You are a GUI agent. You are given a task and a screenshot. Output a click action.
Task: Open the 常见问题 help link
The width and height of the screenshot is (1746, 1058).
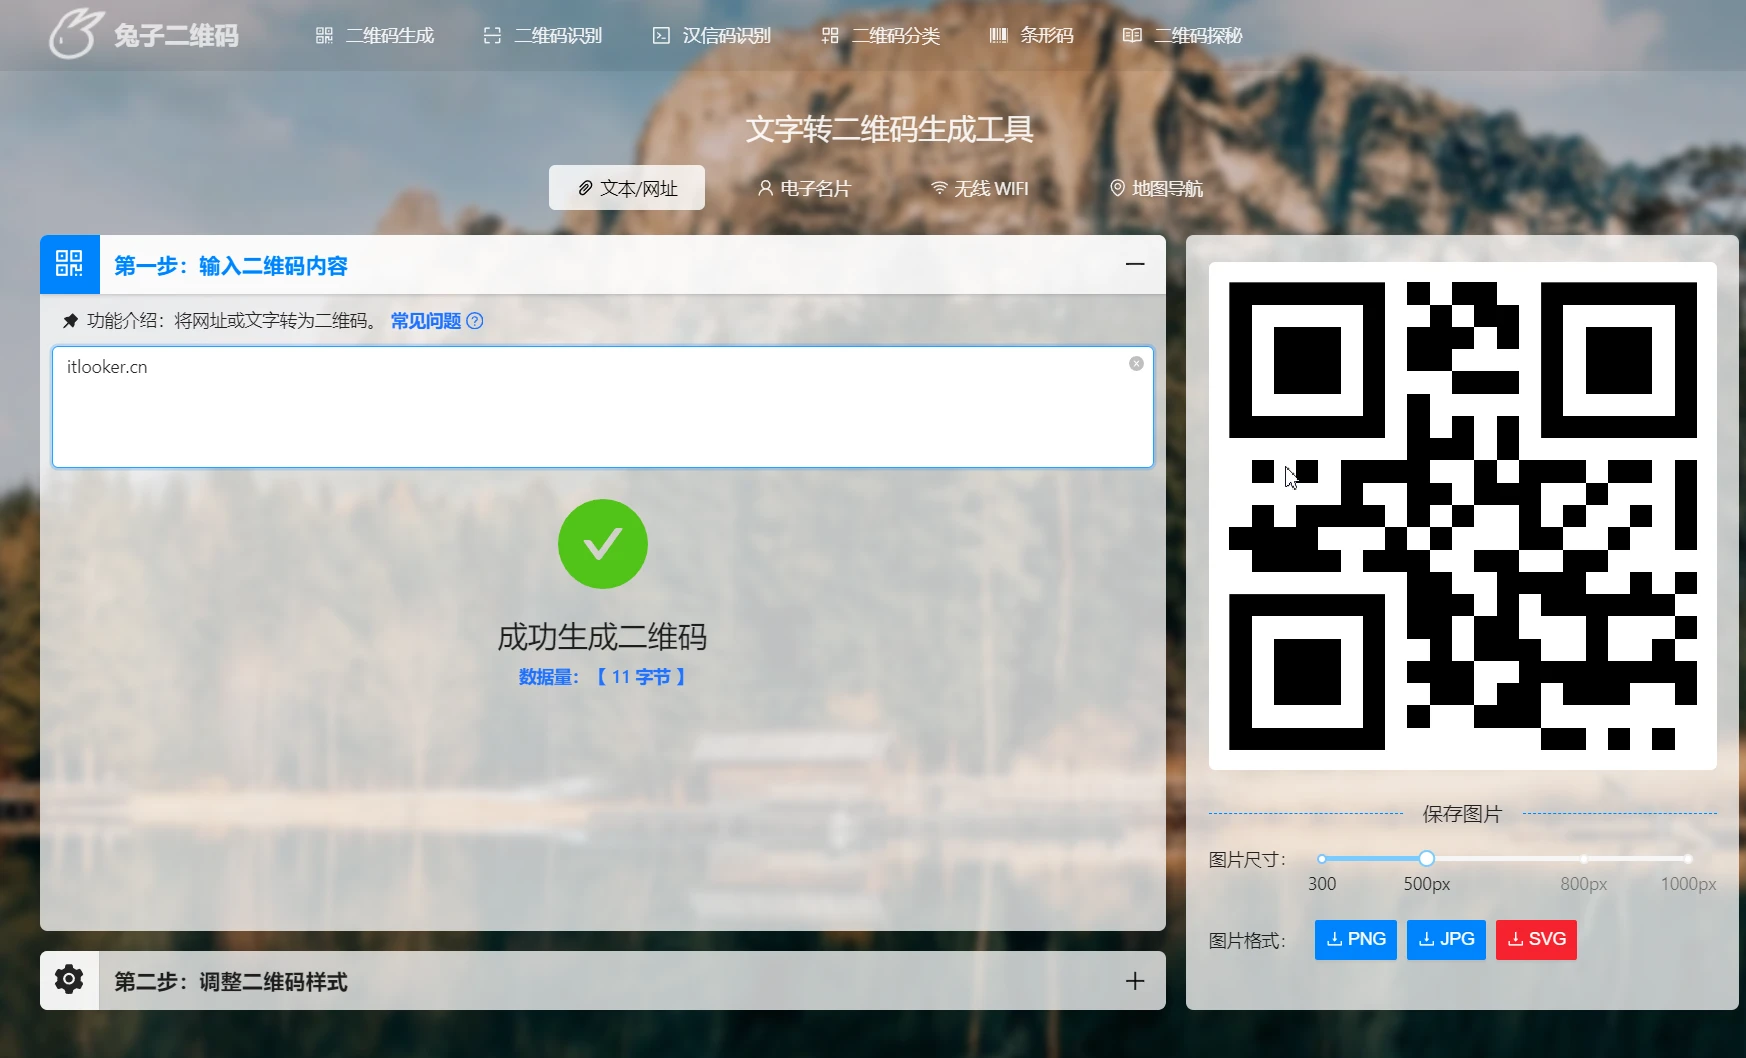pyautogui.click(x=426, y=321)
